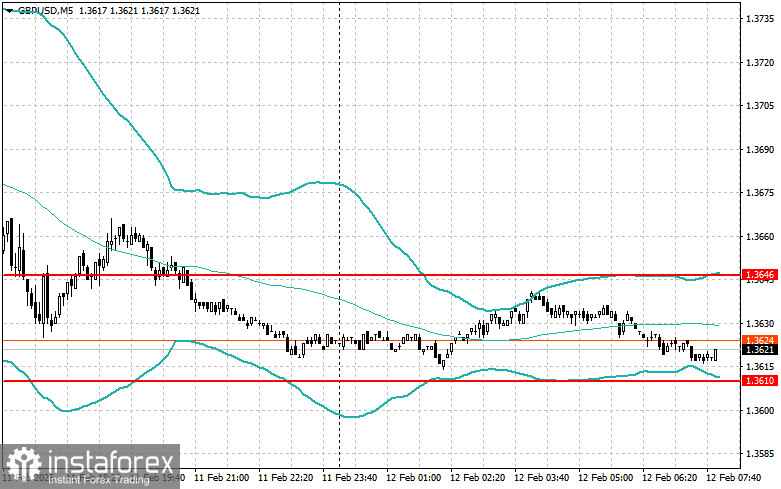Click the 1.3675 price axis value
Viewport: 781px width, 489px height.
point(760,193)
